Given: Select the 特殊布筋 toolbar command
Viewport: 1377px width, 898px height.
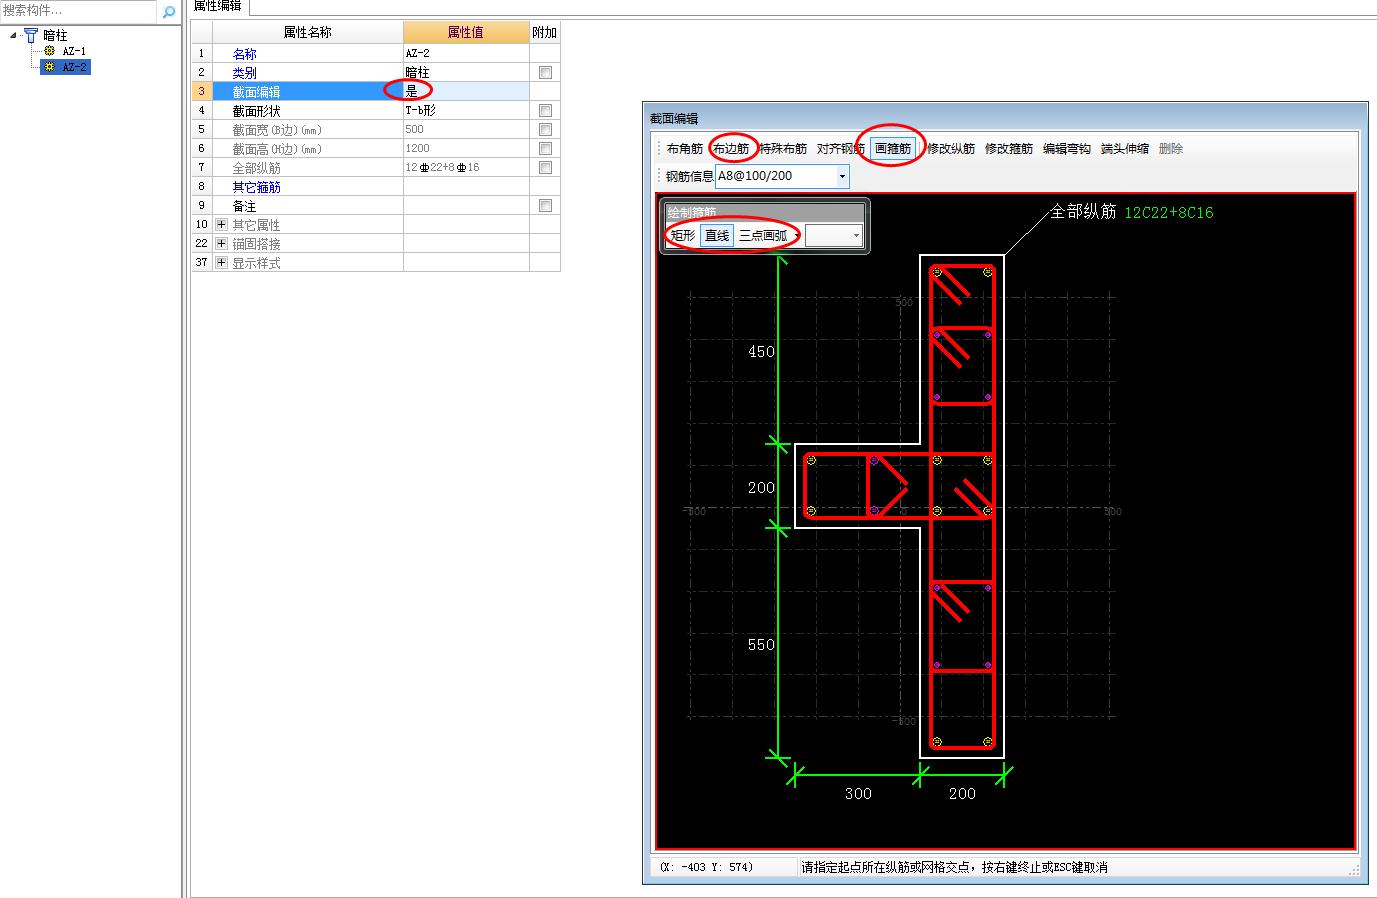Looking at the screenshot, I should (783, 149).
